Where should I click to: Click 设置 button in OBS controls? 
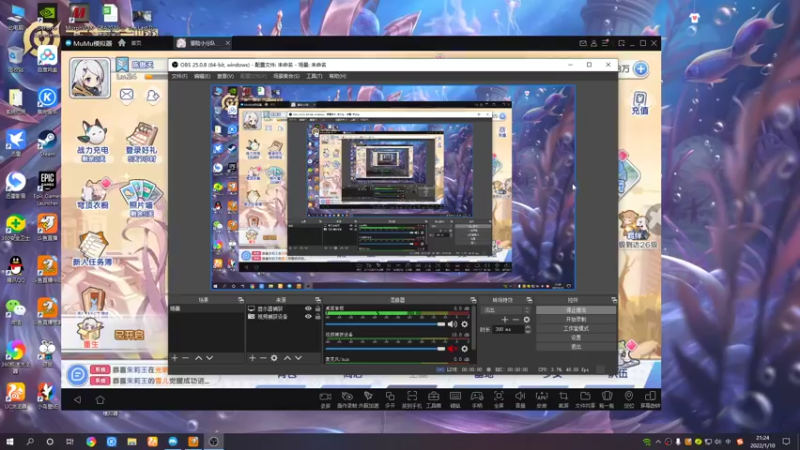point(576,337)
